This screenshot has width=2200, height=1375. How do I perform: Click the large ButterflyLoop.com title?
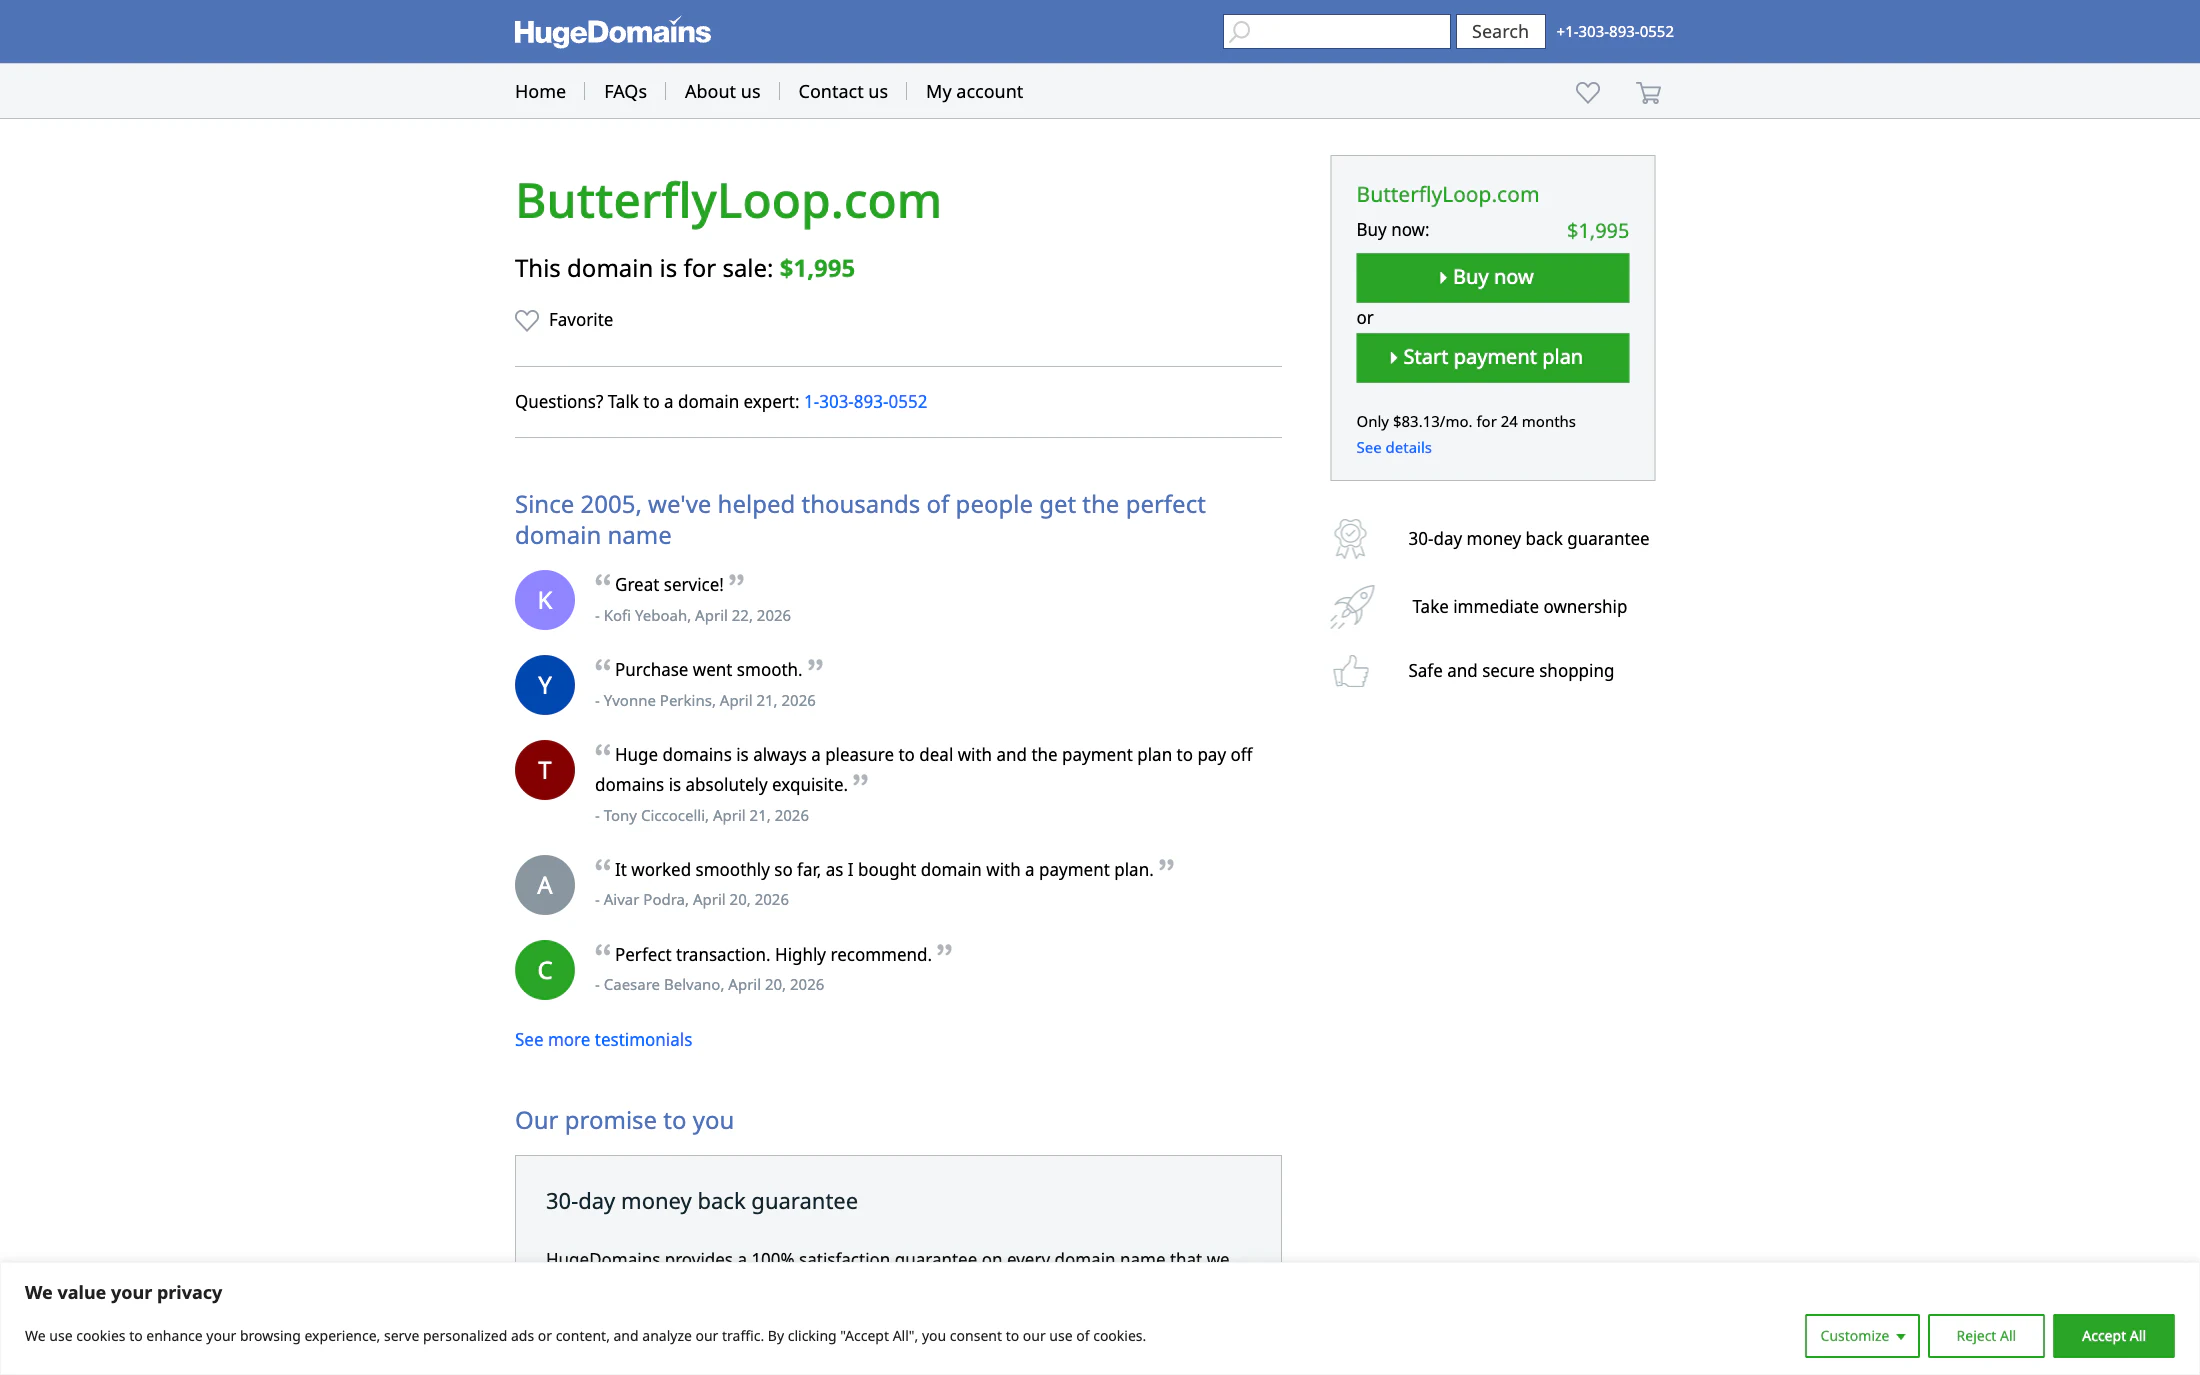tap(728, 202)
